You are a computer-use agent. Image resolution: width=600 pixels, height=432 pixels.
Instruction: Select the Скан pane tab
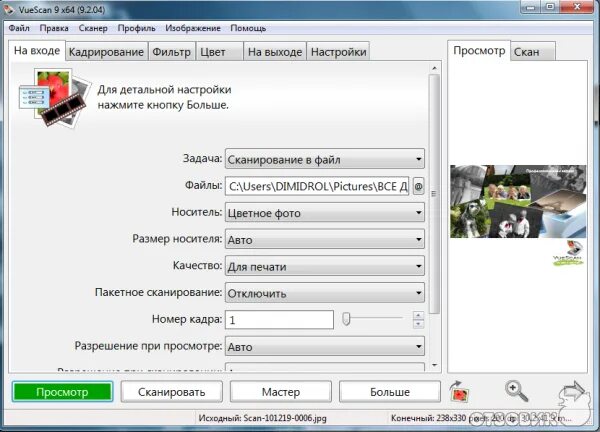coord(533,52)
